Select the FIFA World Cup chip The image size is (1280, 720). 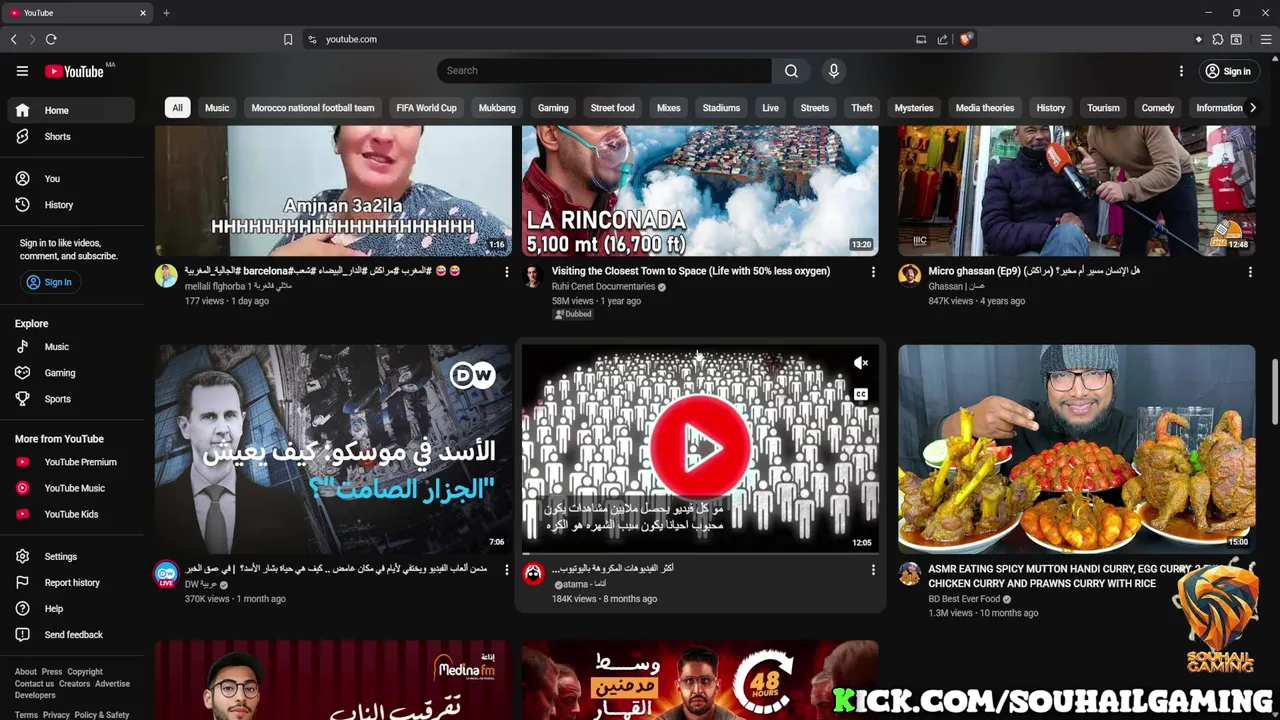pyautogui.click(x=426, y=108)
